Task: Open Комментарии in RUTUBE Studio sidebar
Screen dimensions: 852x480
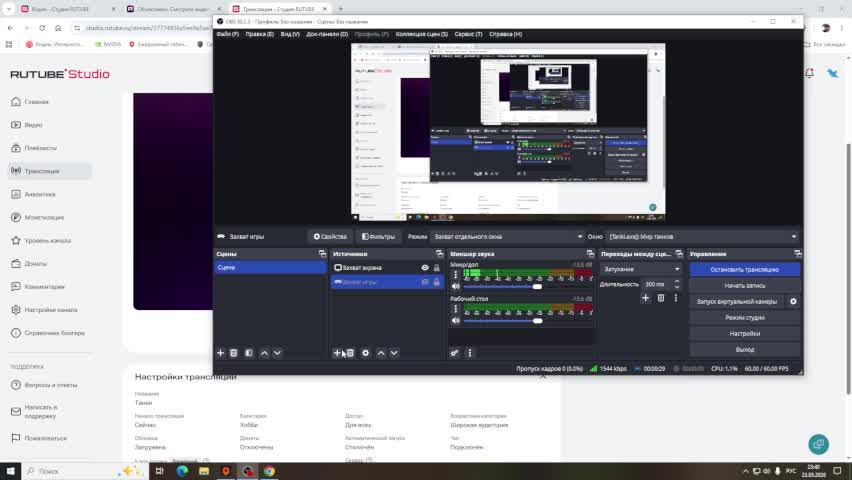Action: tap(50, 286)
